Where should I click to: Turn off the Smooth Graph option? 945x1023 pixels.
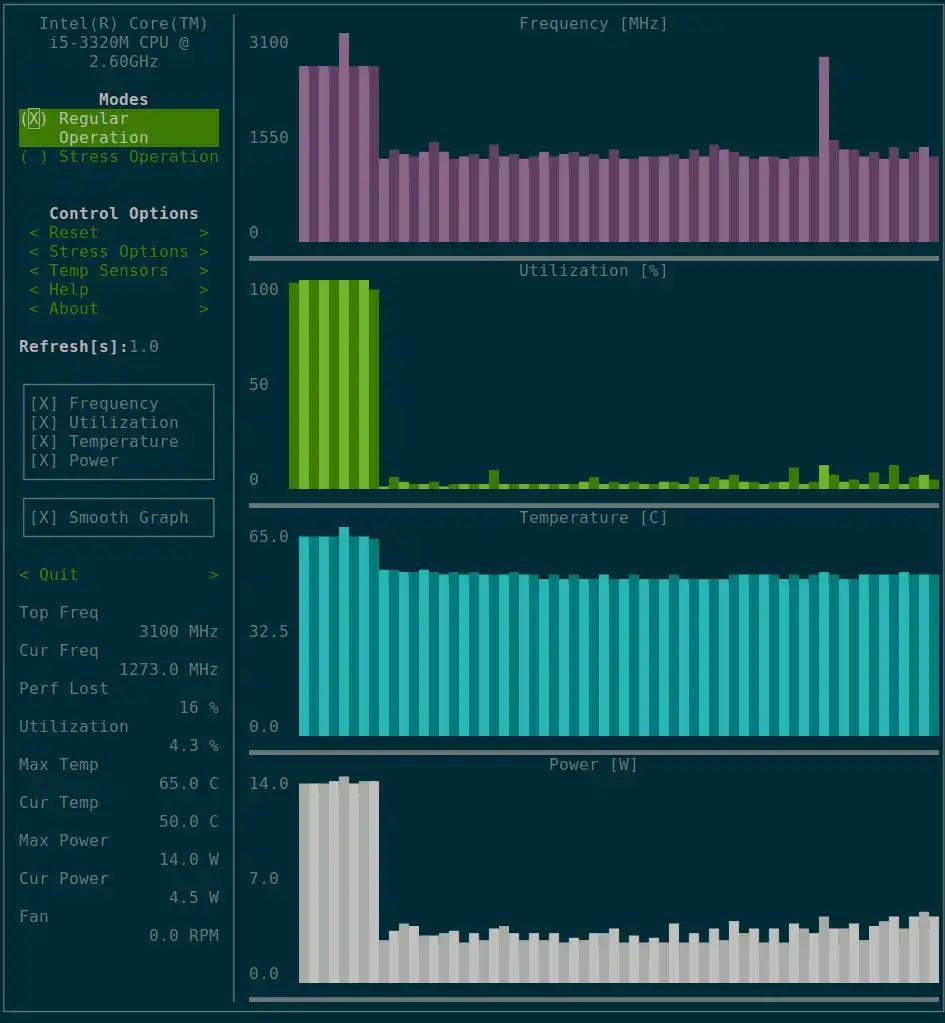click(110, 517)
